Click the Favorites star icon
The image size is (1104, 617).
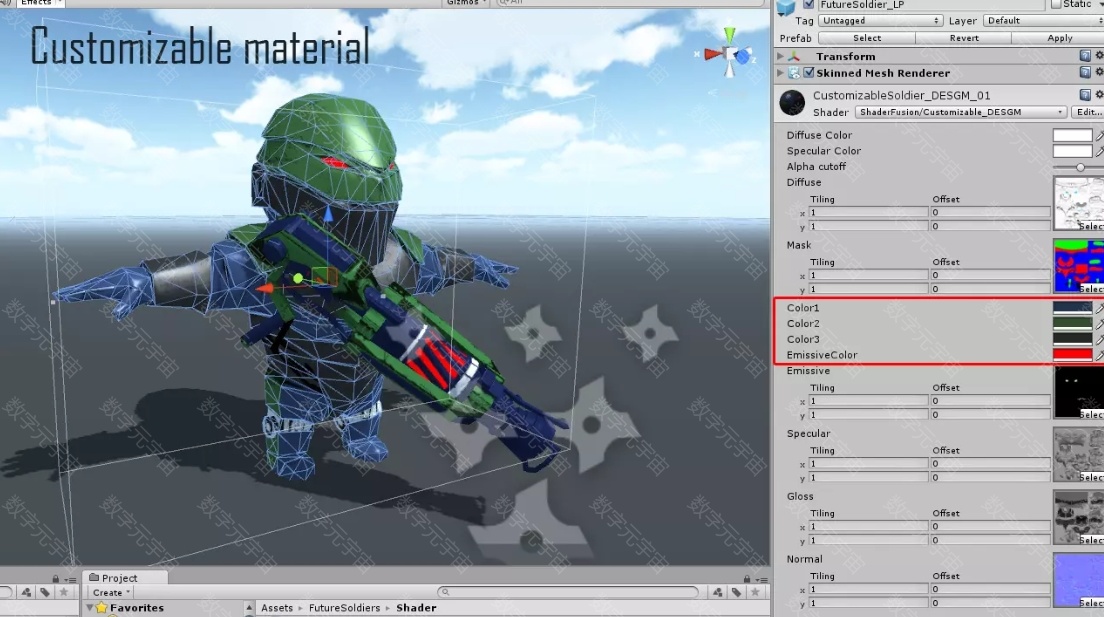point(101,608)
